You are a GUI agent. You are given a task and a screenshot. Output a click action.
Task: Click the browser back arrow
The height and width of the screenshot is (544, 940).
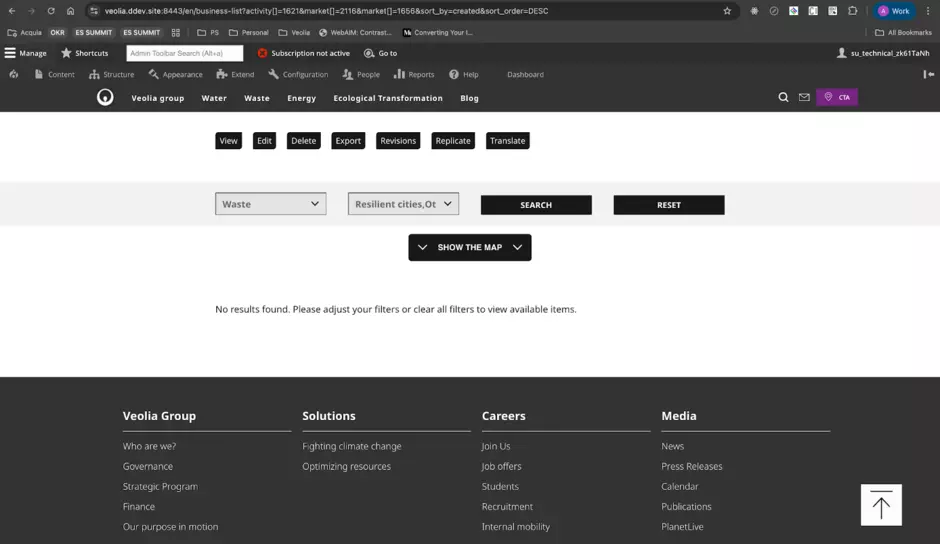(x=12, y=11)
